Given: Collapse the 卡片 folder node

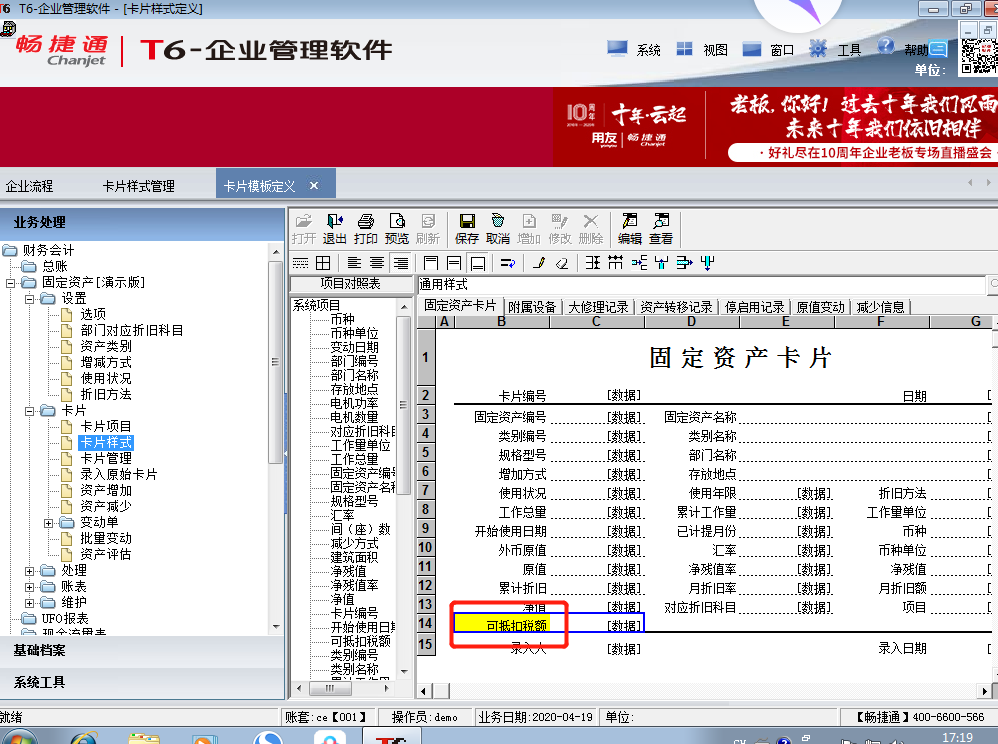Looking at the screenshot, I should (29, 411).
